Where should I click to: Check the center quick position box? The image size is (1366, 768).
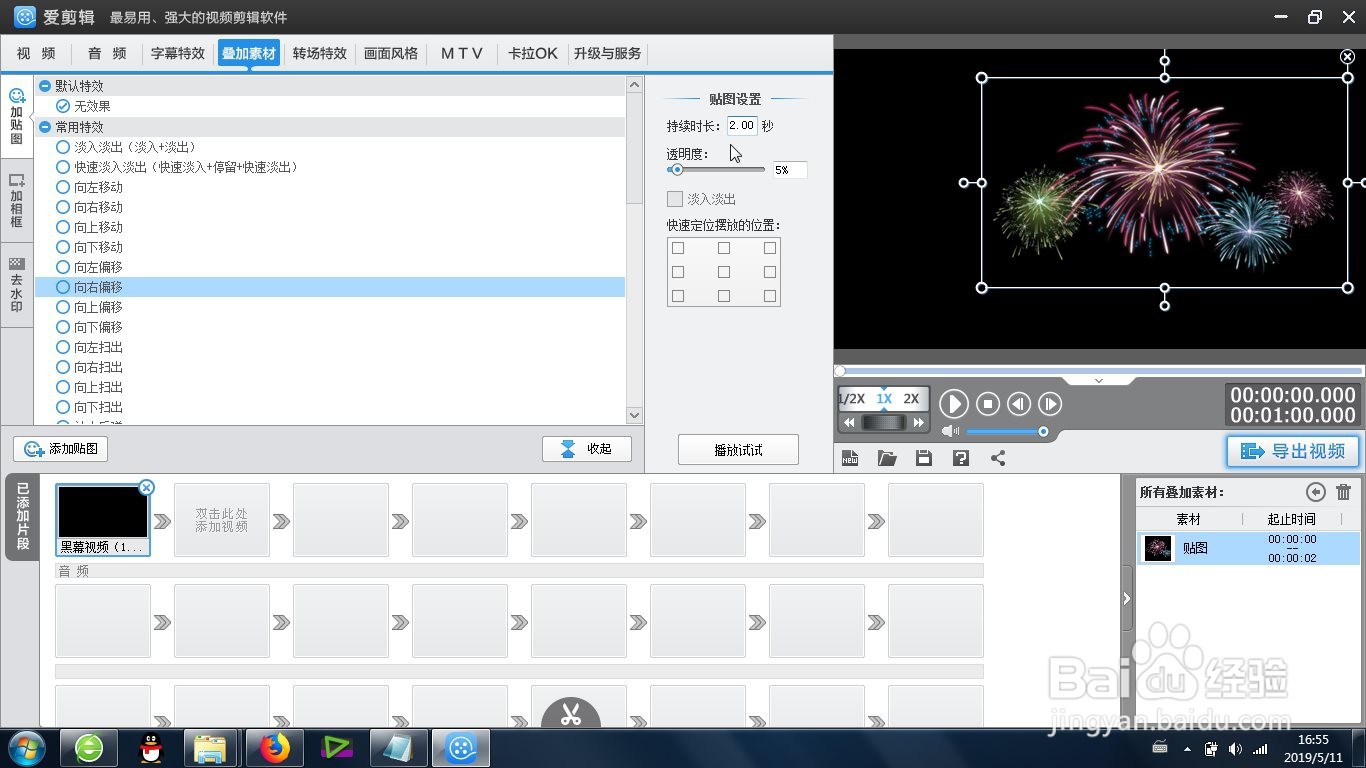point(724,272)
